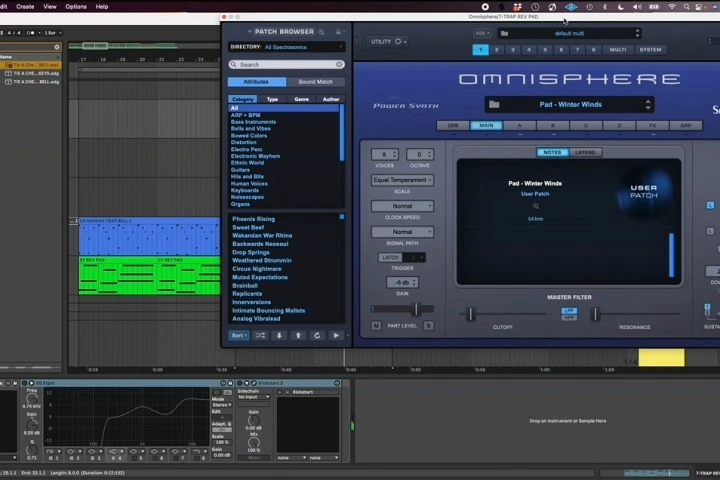Clear the patch search field with X icon
Image resolution: width=720 pixels, height=480 pixels.
click(x=339, y=64)
